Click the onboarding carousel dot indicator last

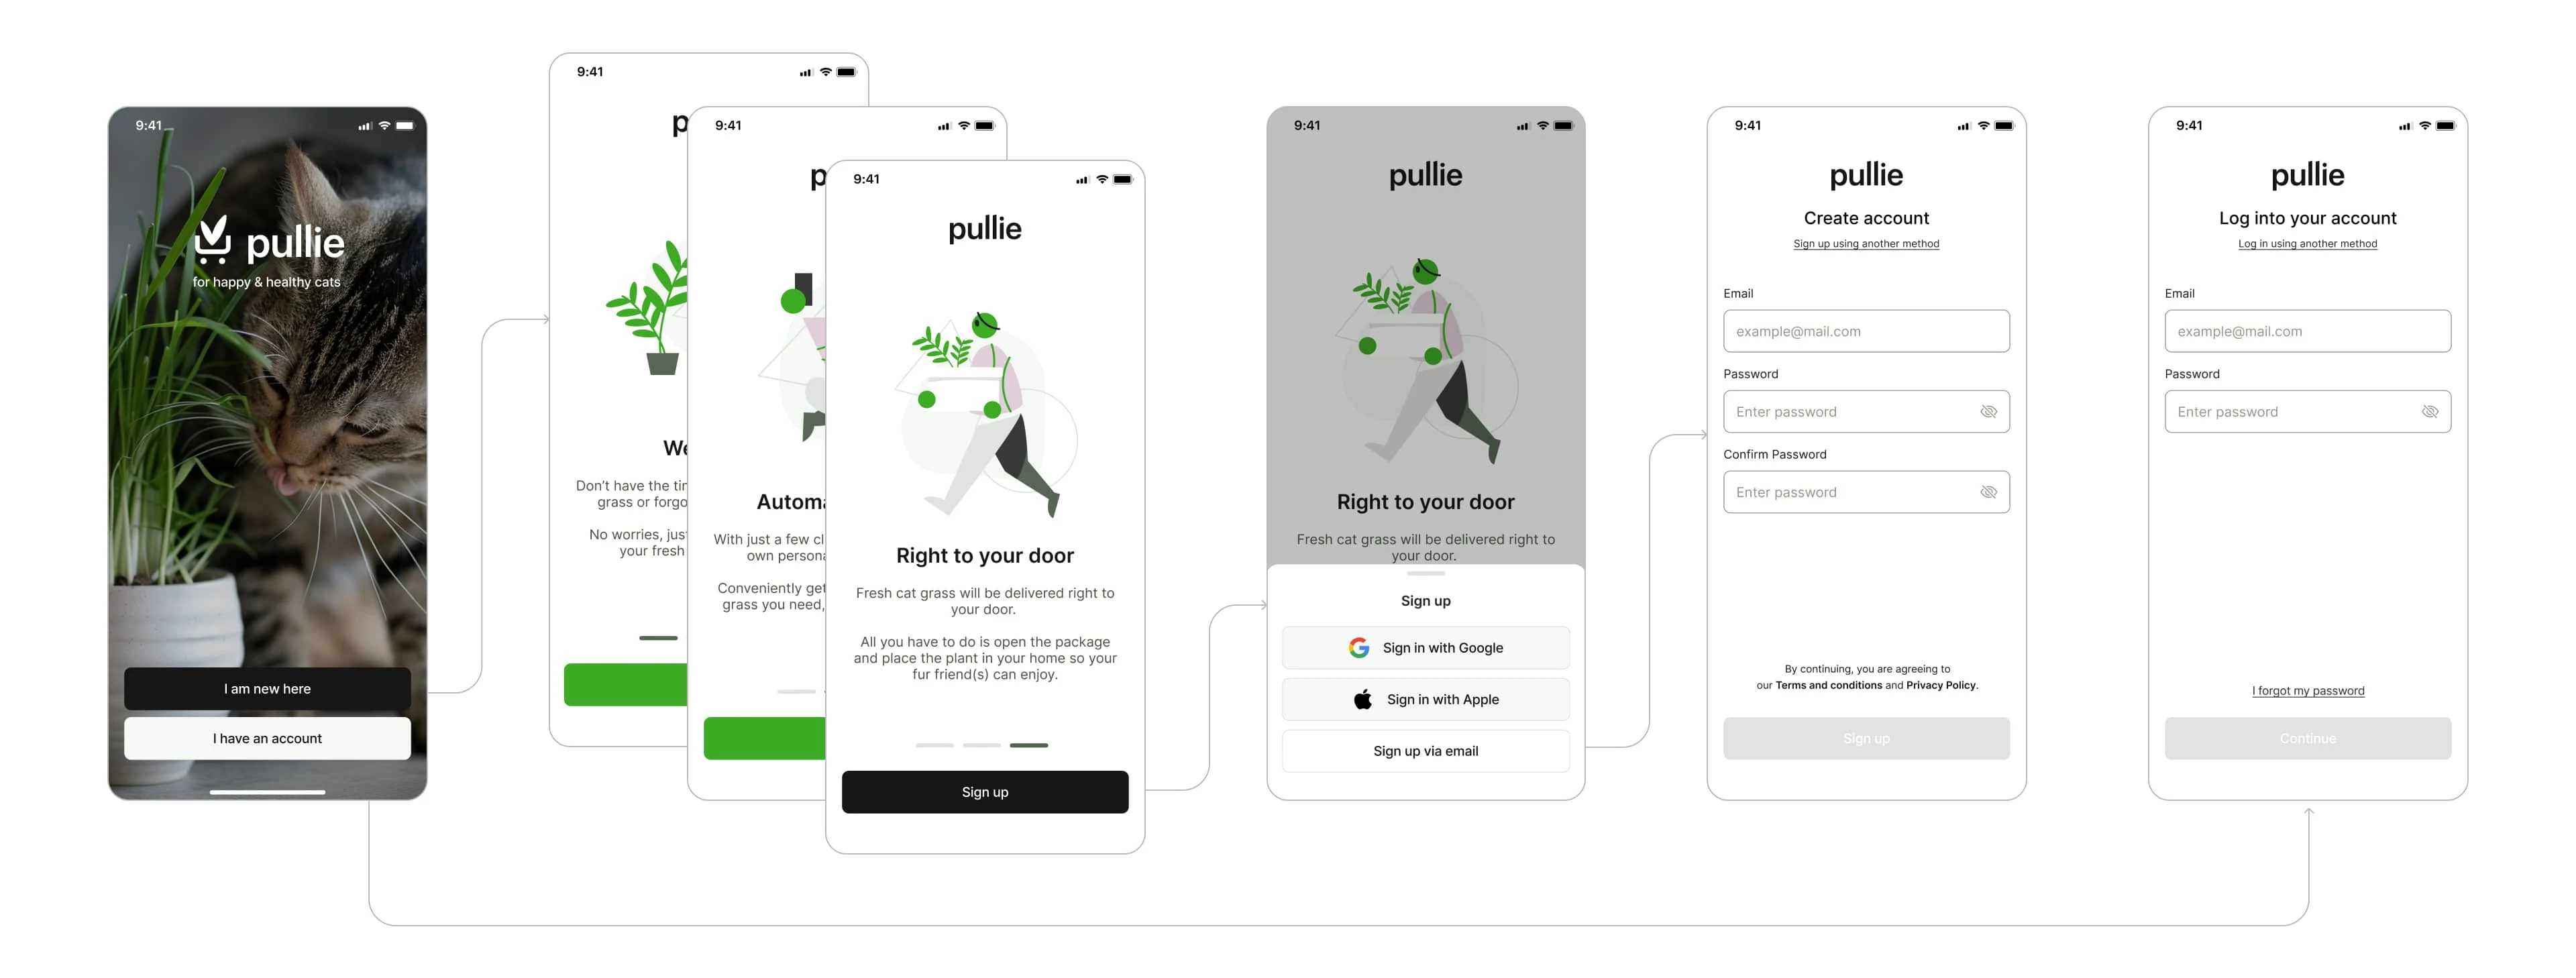click(1030, 745)
